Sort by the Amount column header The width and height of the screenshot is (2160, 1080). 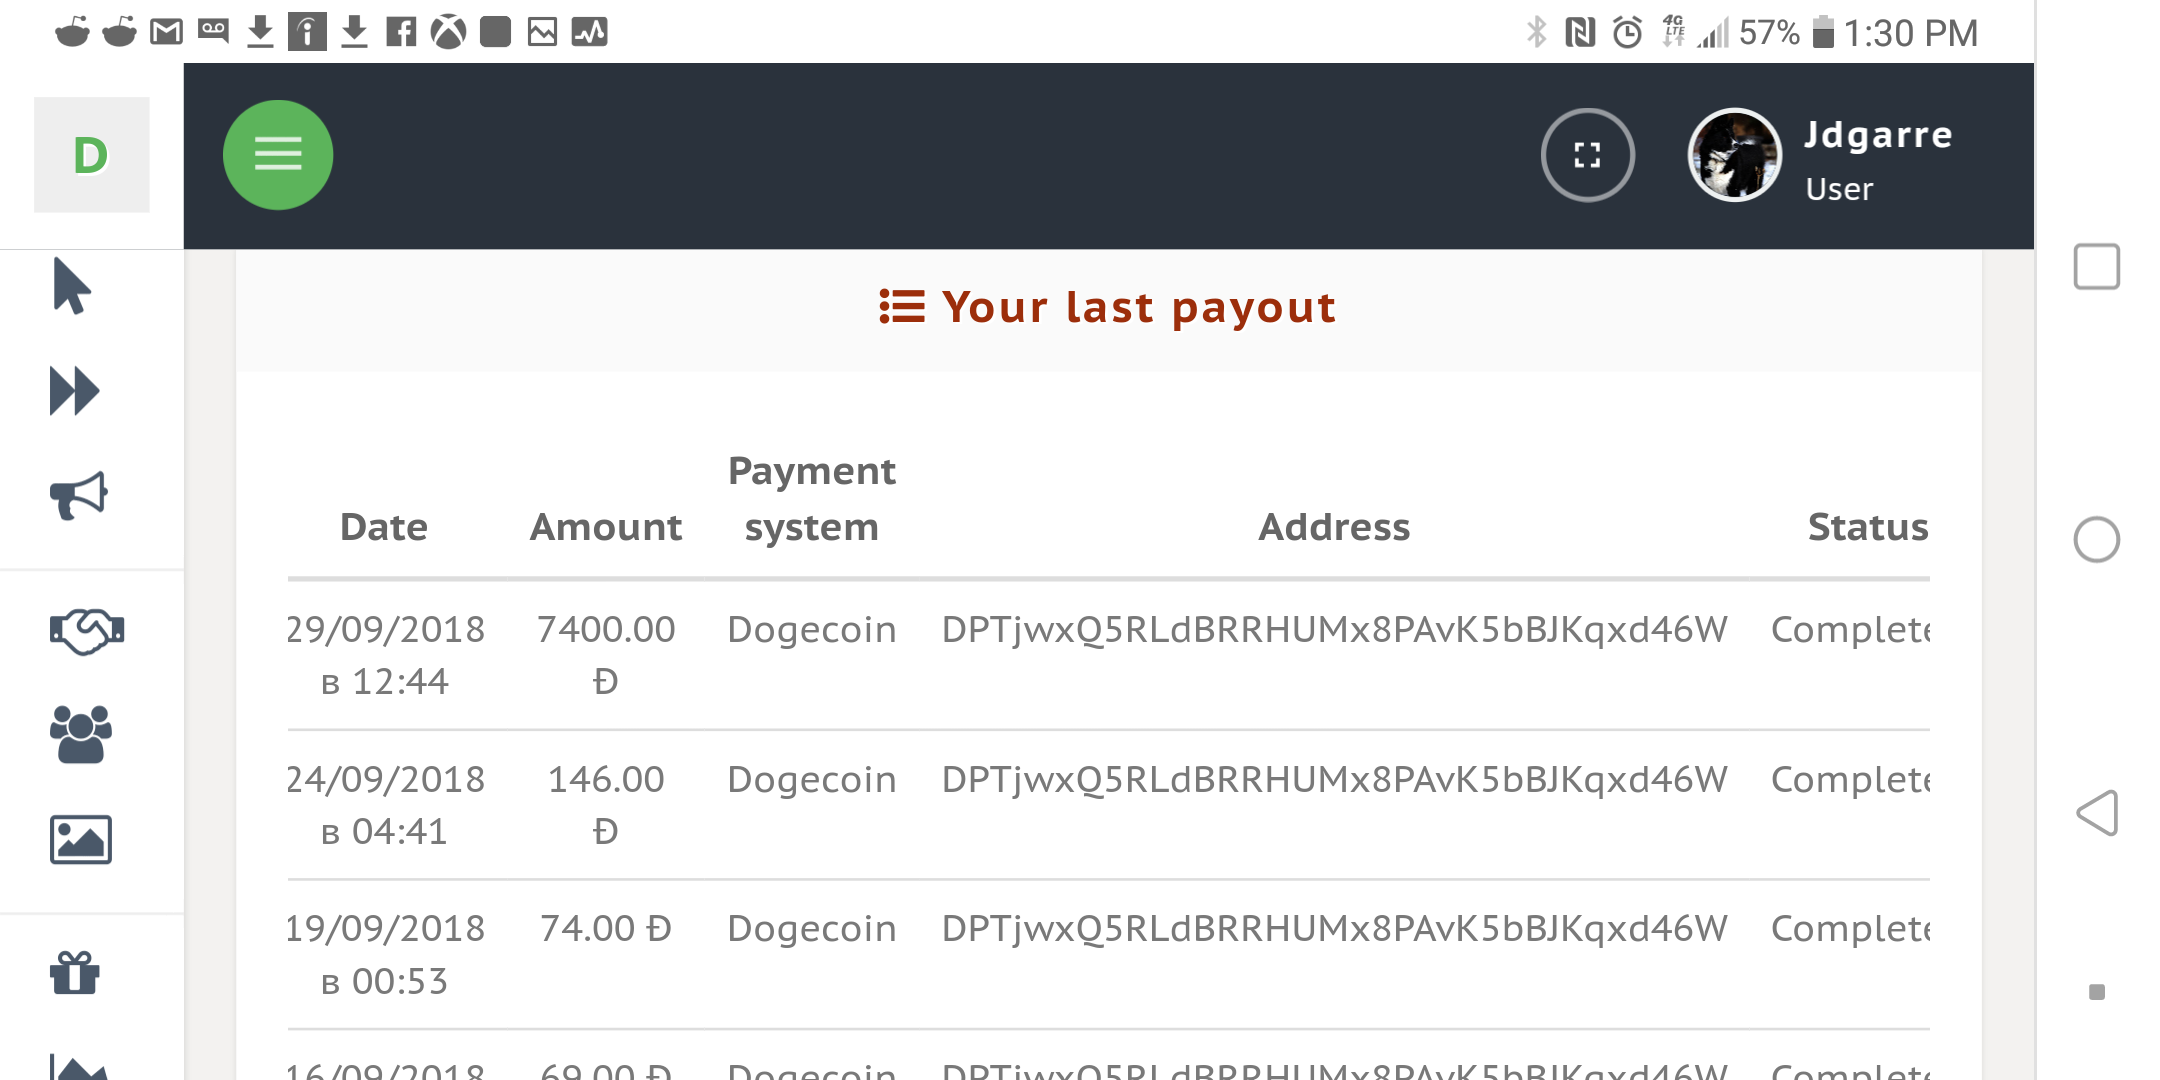click(606, 527)
